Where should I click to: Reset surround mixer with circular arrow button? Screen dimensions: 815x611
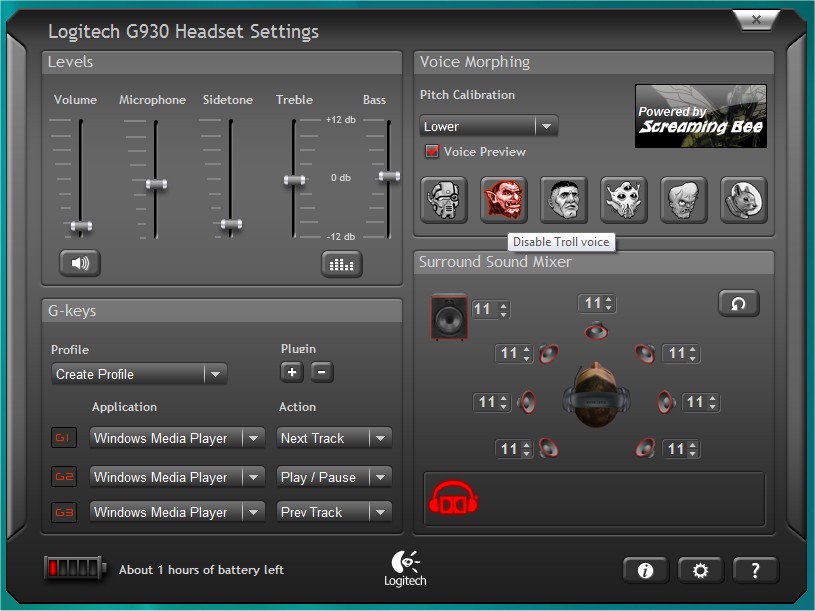[x=739, y=303]
